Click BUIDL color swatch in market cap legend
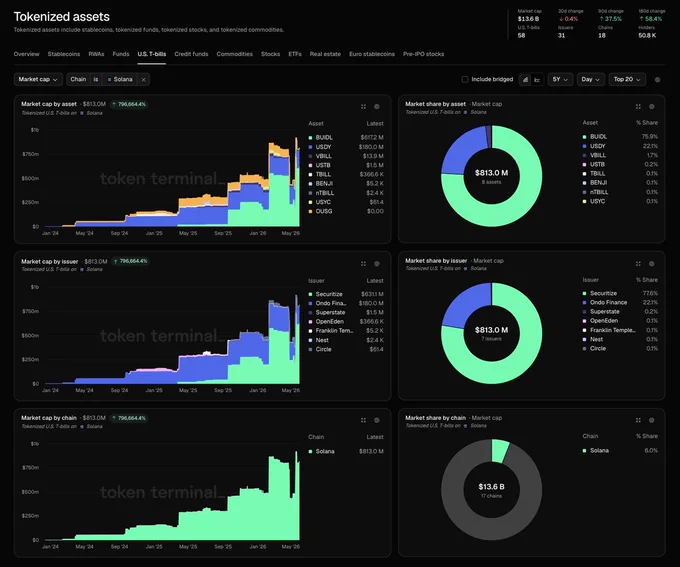This screenshot has height=567, width=680. click(311, 138)
